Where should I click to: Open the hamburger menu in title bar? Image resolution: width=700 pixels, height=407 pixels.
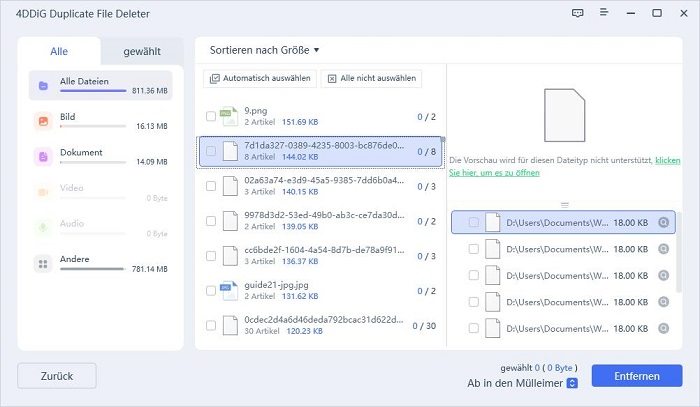[x=604, y=12]
